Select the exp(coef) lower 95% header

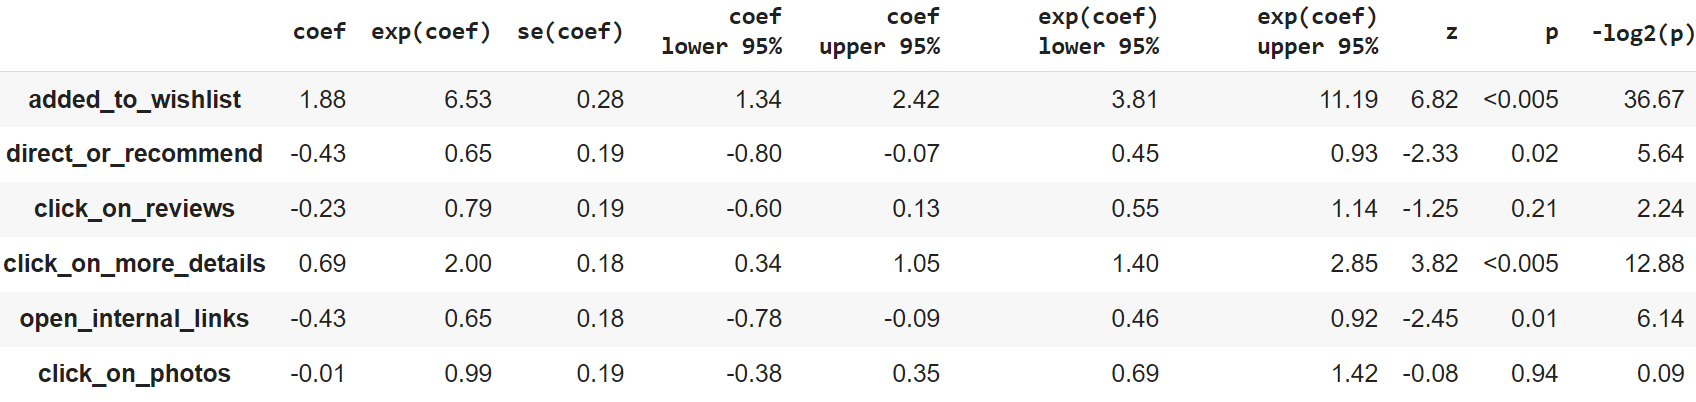click(x=1098, y=32)
